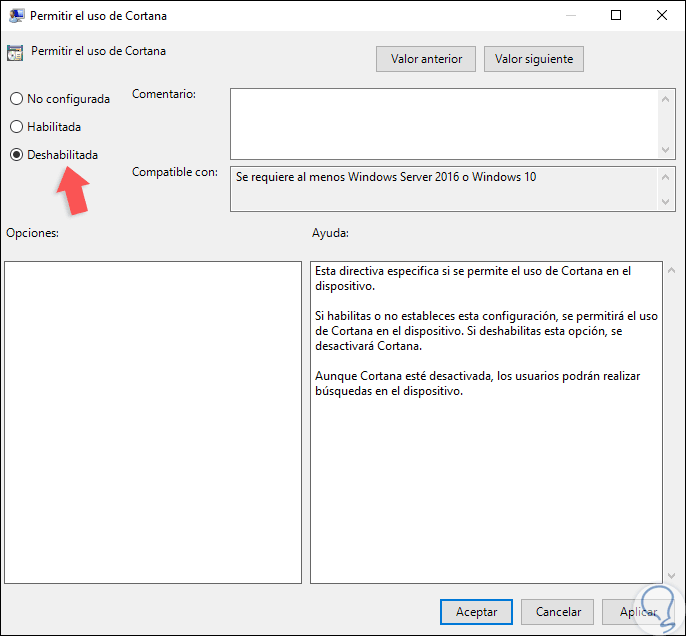Maximize the dialog window
The image size is (686, 636).
(x=616, y=15)
